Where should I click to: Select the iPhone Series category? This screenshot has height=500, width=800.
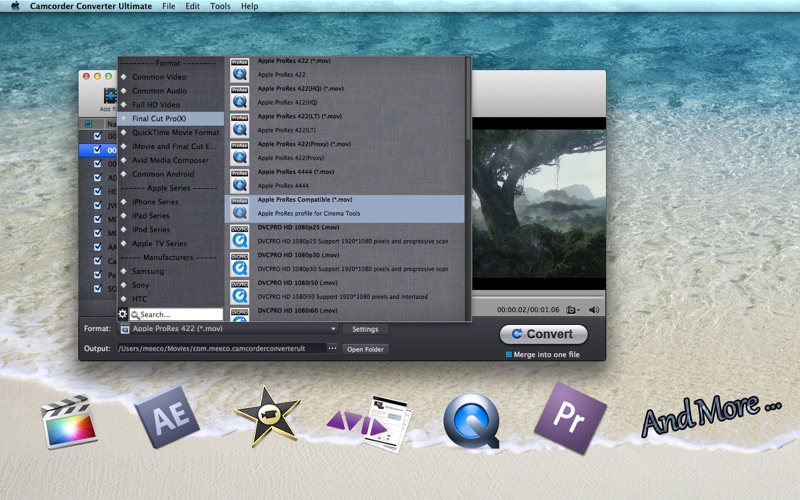[170, 202]
